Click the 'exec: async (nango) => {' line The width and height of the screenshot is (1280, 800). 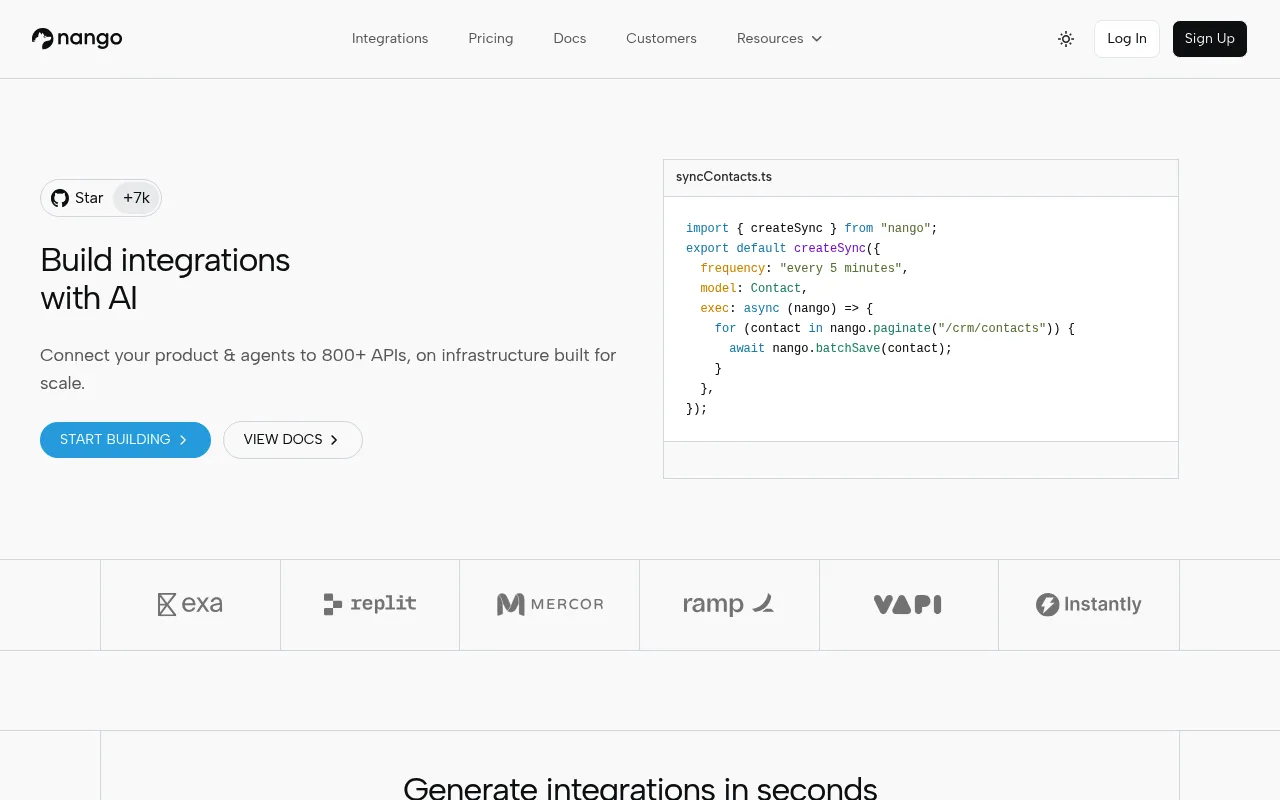click(787, 308)
